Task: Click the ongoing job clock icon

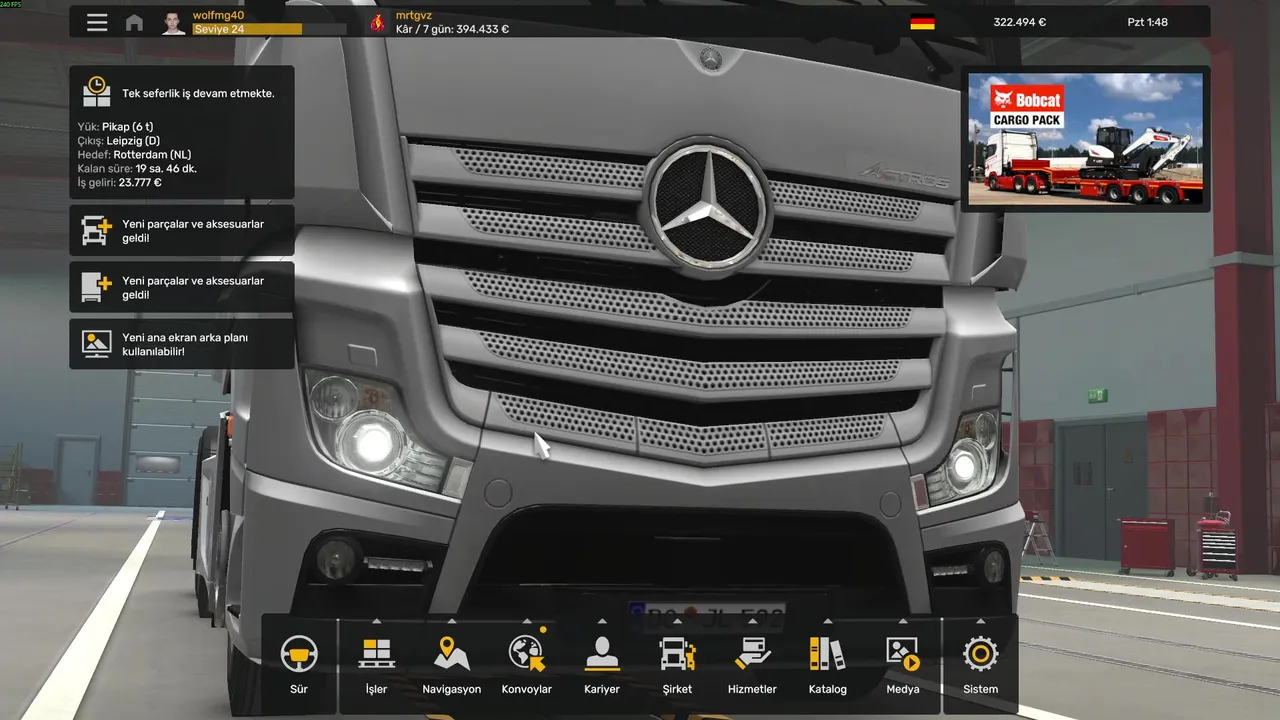Action: point(97,92)
